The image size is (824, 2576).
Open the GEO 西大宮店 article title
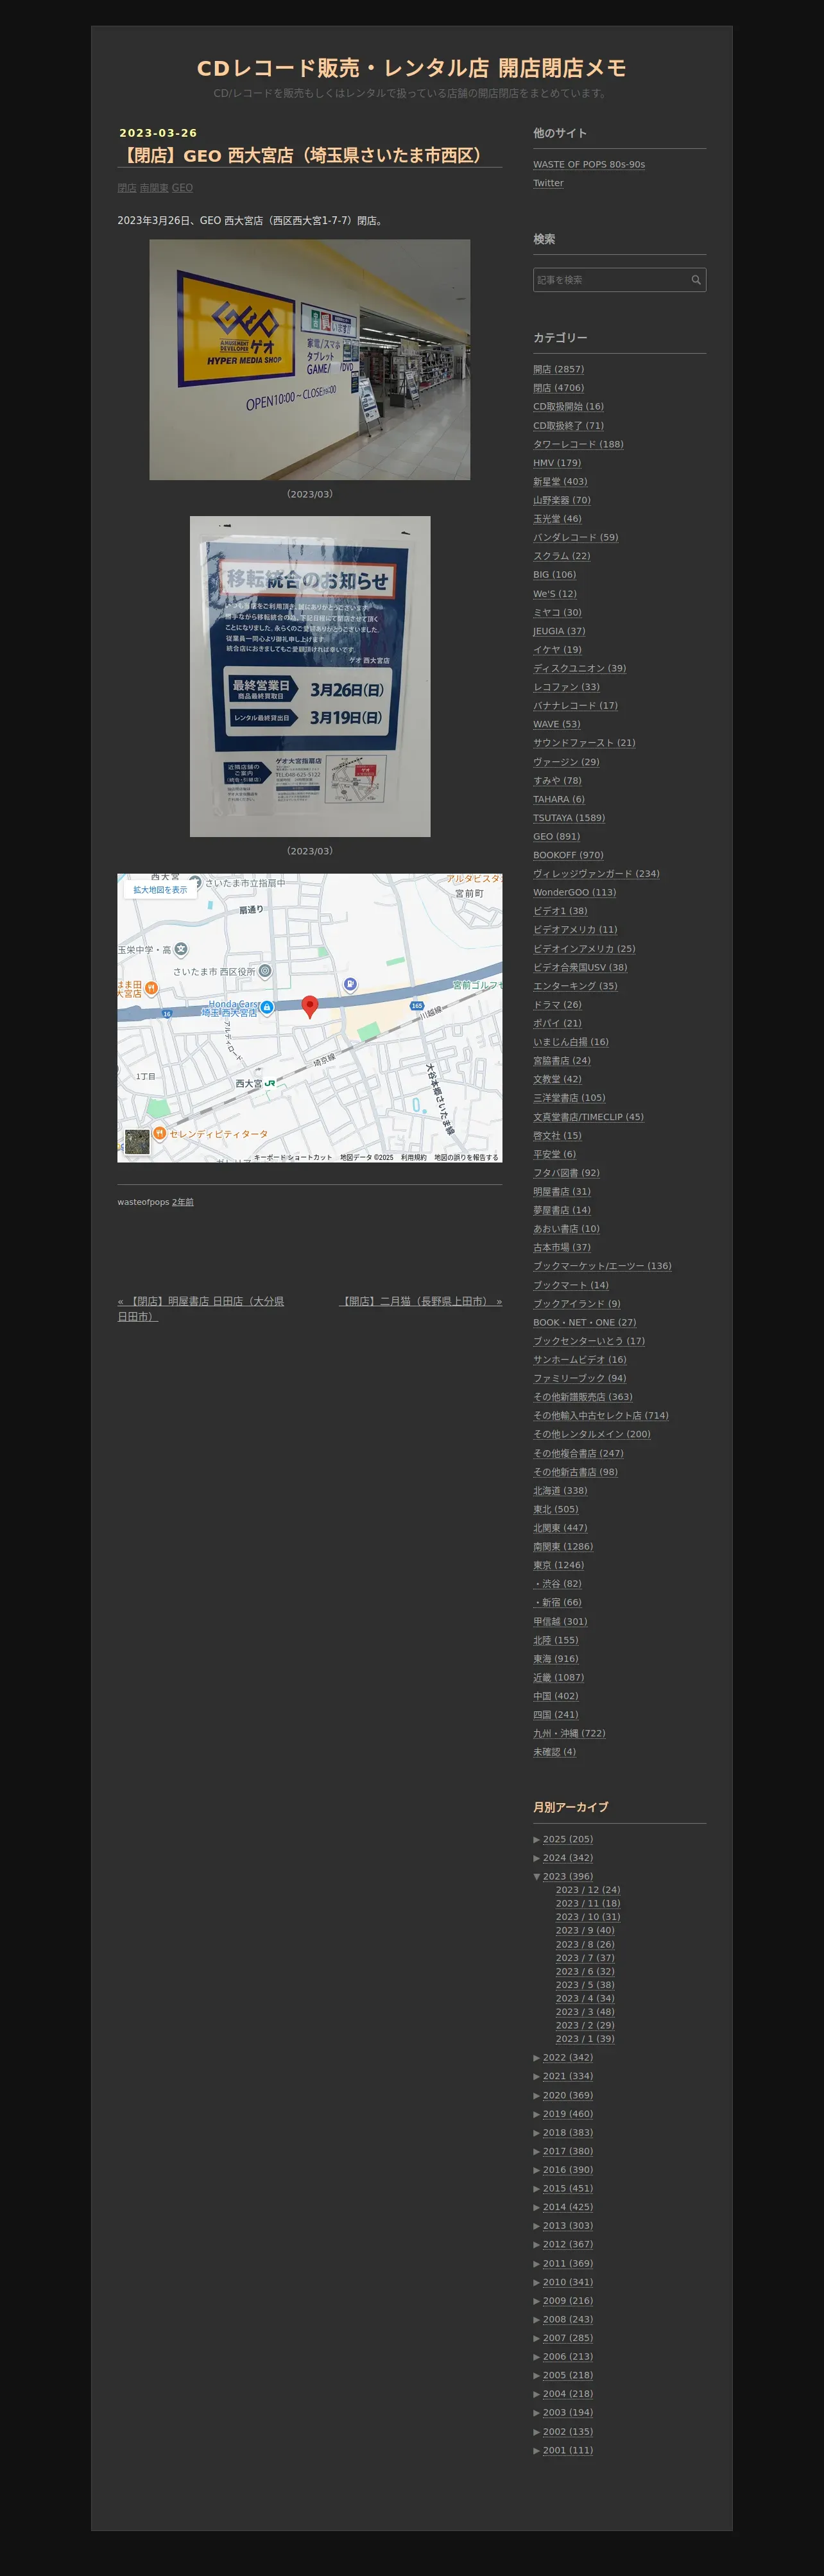pos(304,155)
